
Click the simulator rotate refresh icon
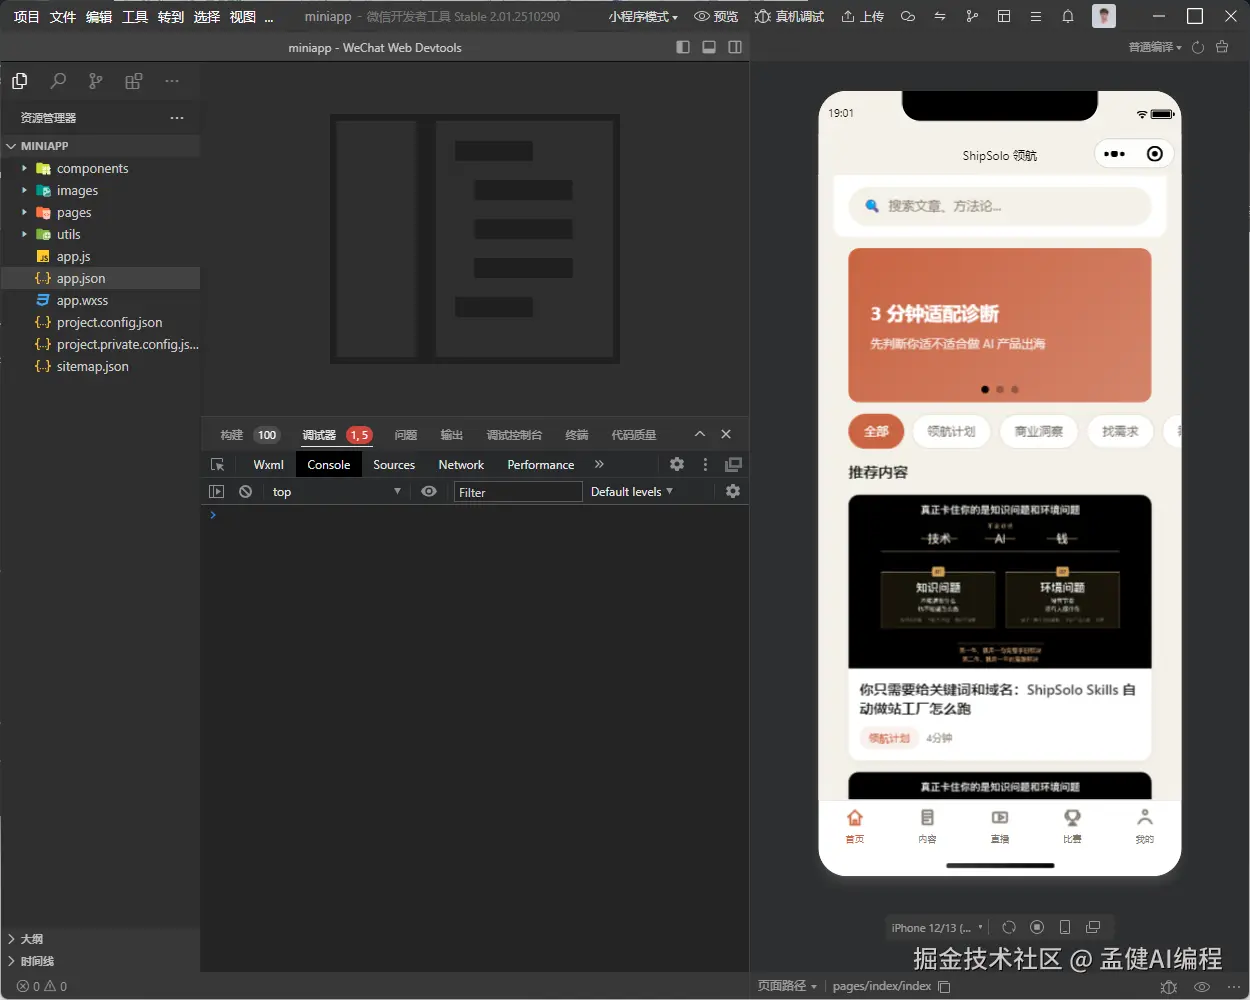(x=1009, y=927)
